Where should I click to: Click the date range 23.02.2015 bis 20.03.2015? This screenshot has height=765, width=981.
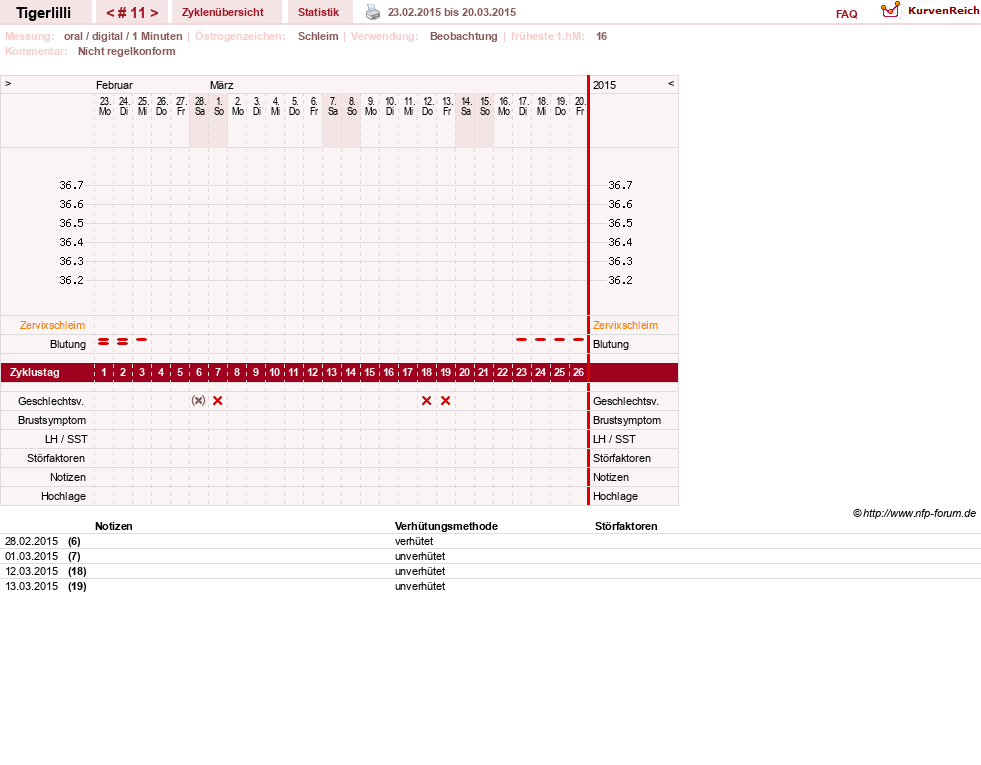[452, 13]
